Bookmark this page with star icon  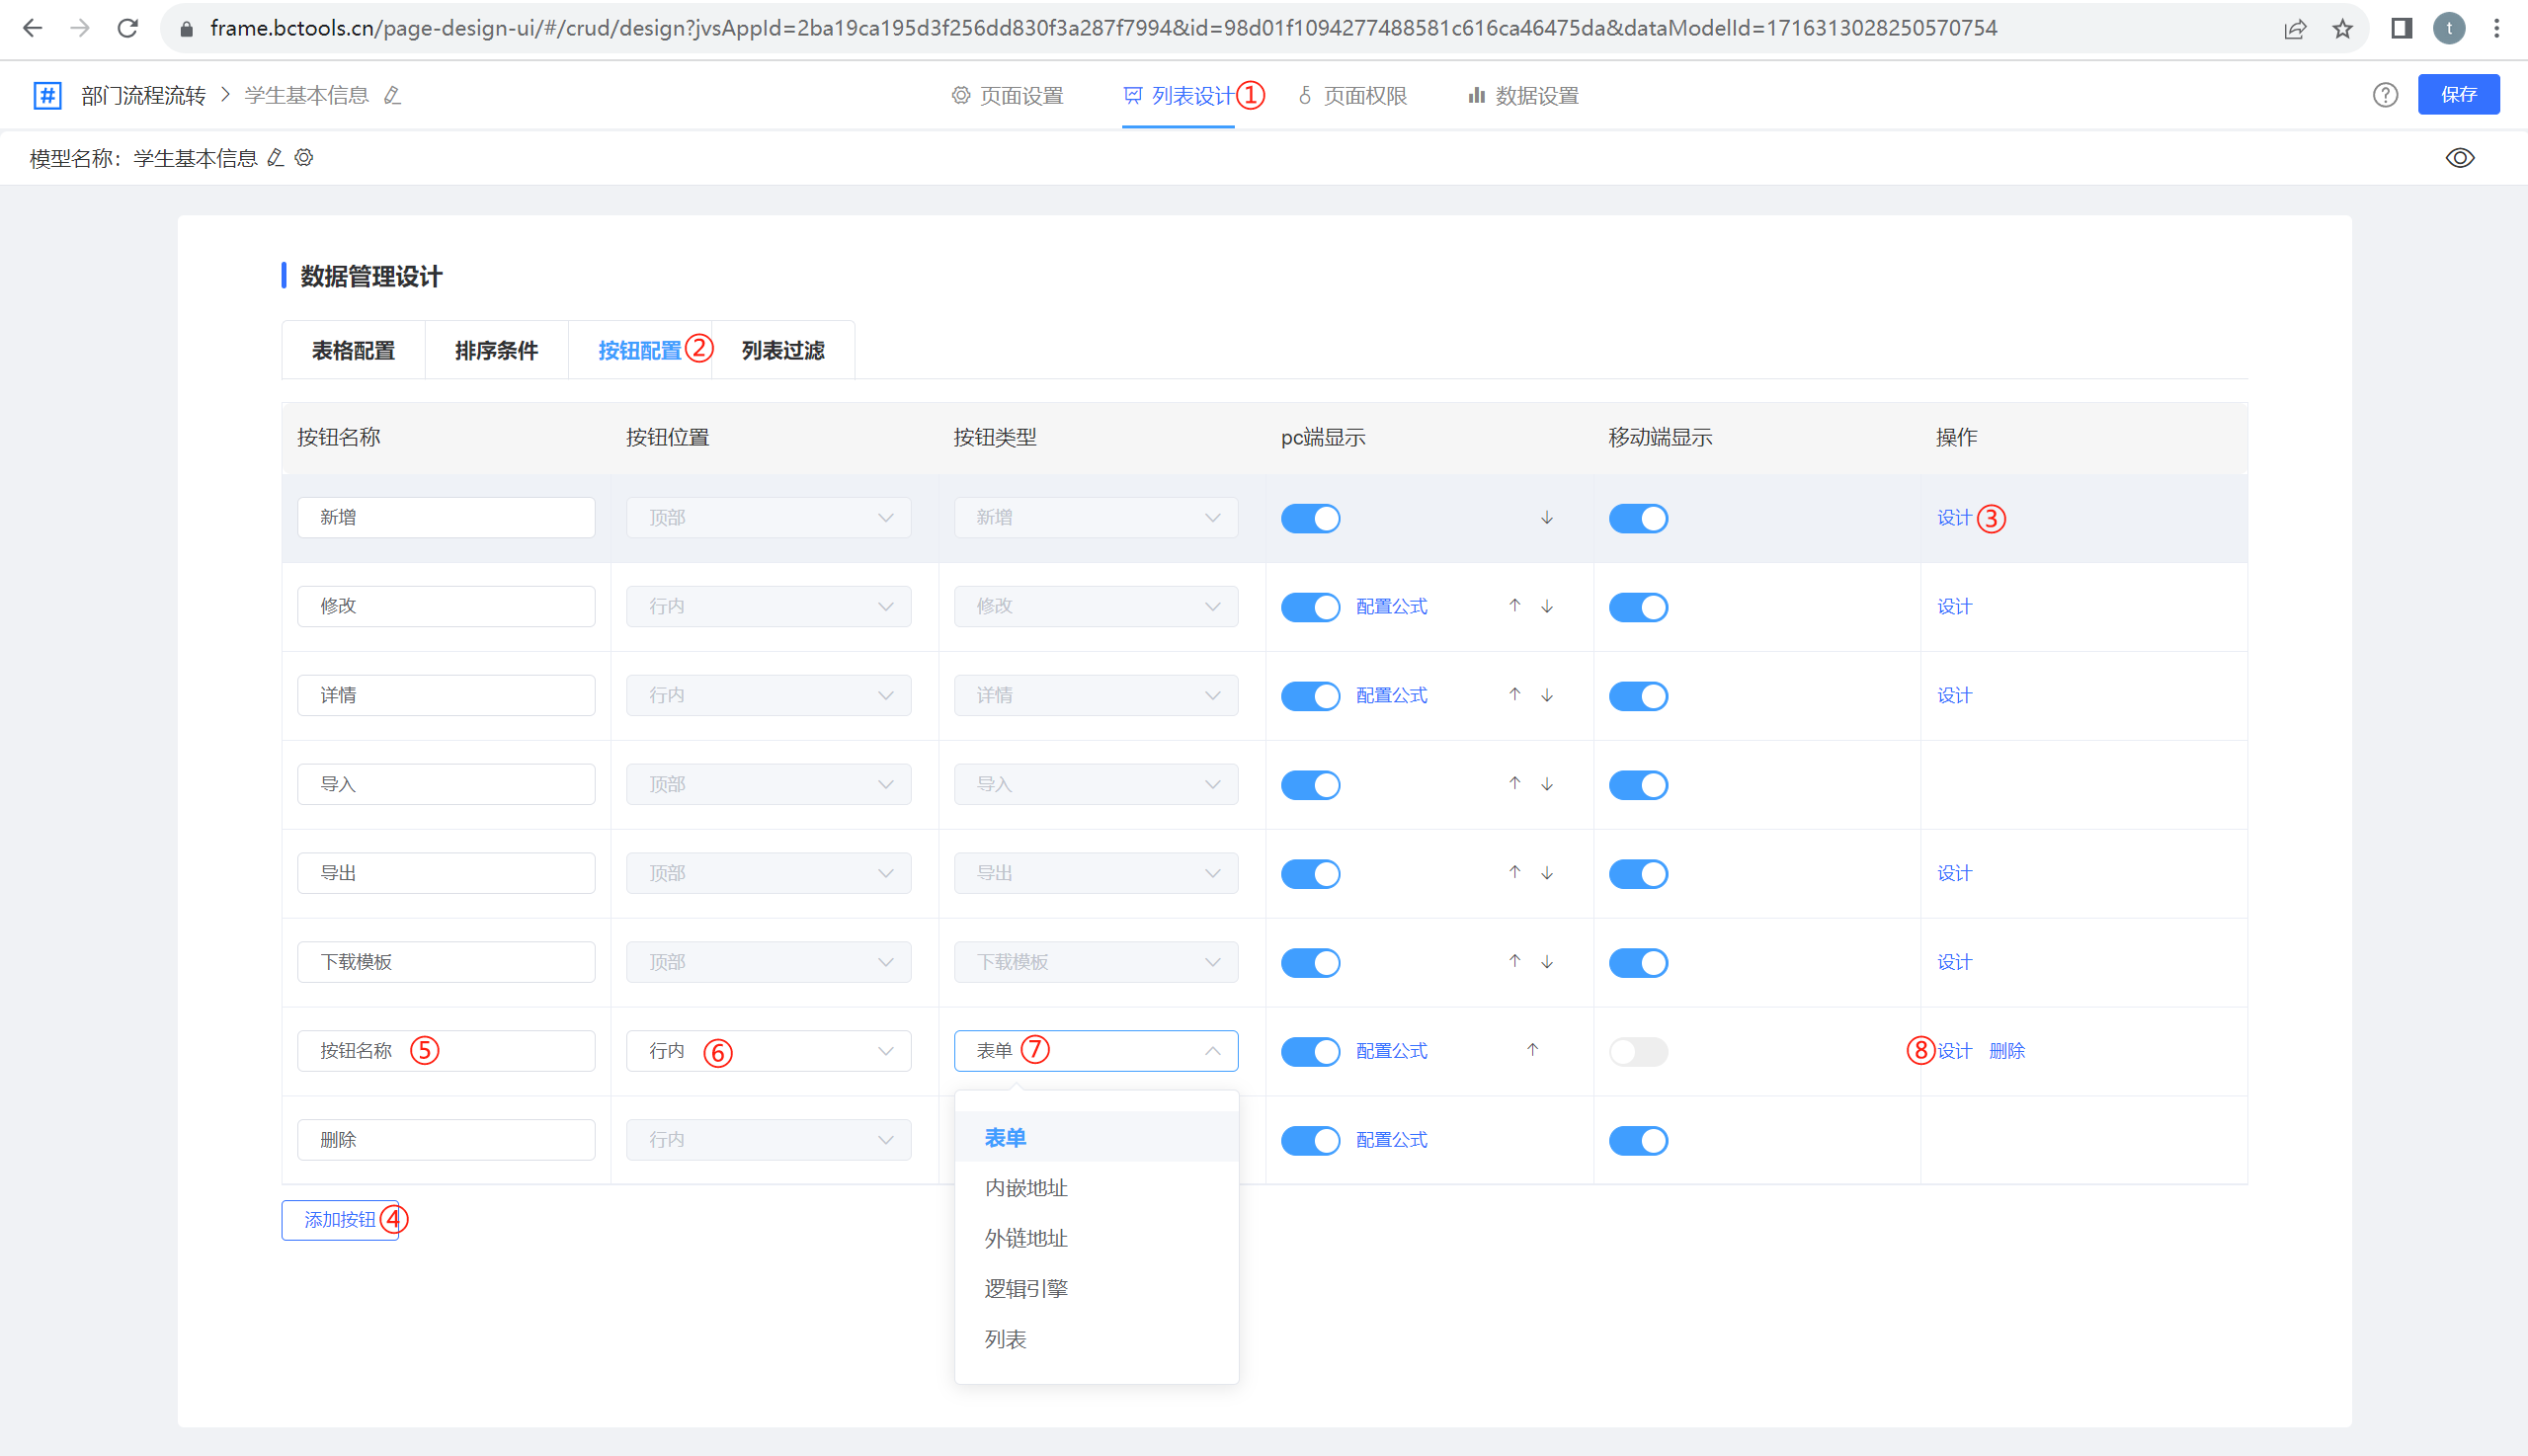(x=2342, y=28)
